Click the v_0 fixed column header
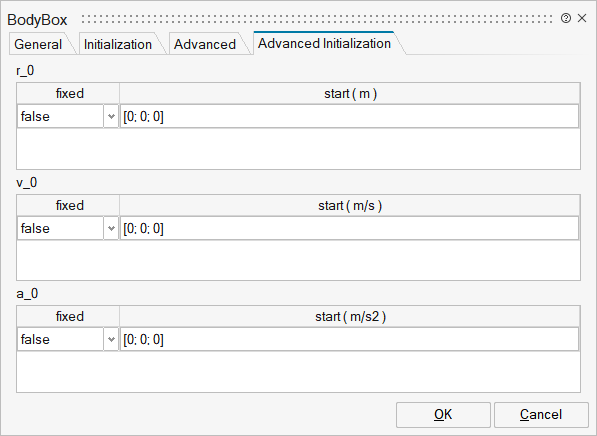This screenshot has height=436, width=597. 69,206
